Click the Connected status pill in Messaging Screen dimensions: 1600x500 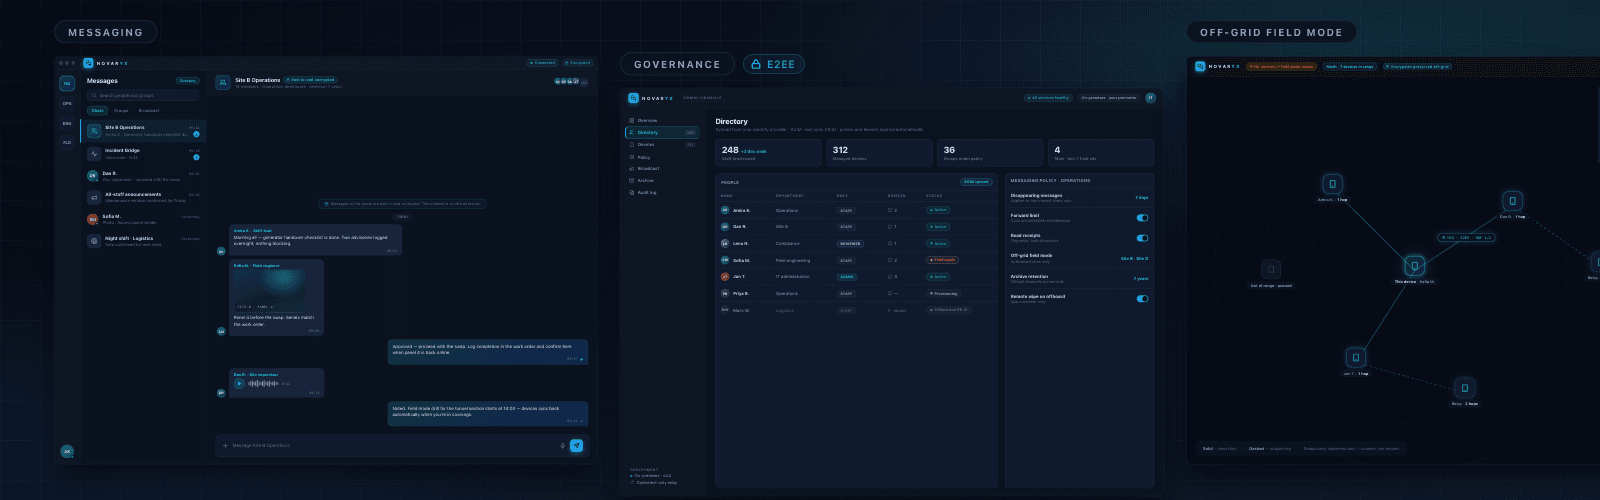coord(543,63)
